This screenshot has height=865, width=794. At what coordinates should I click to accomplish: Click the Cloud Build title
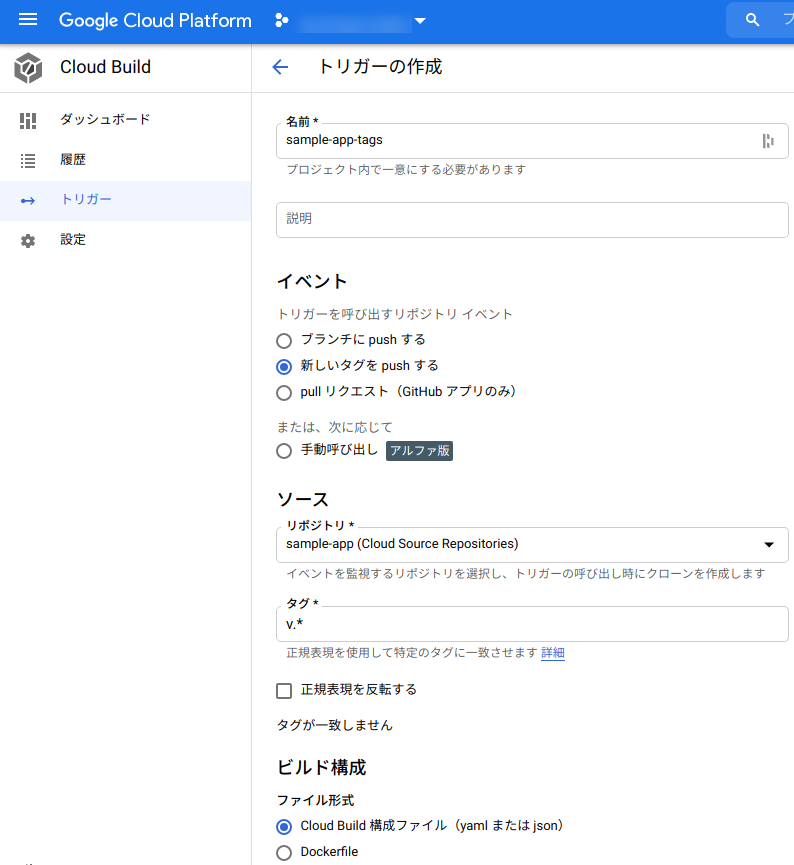[105, 67]
